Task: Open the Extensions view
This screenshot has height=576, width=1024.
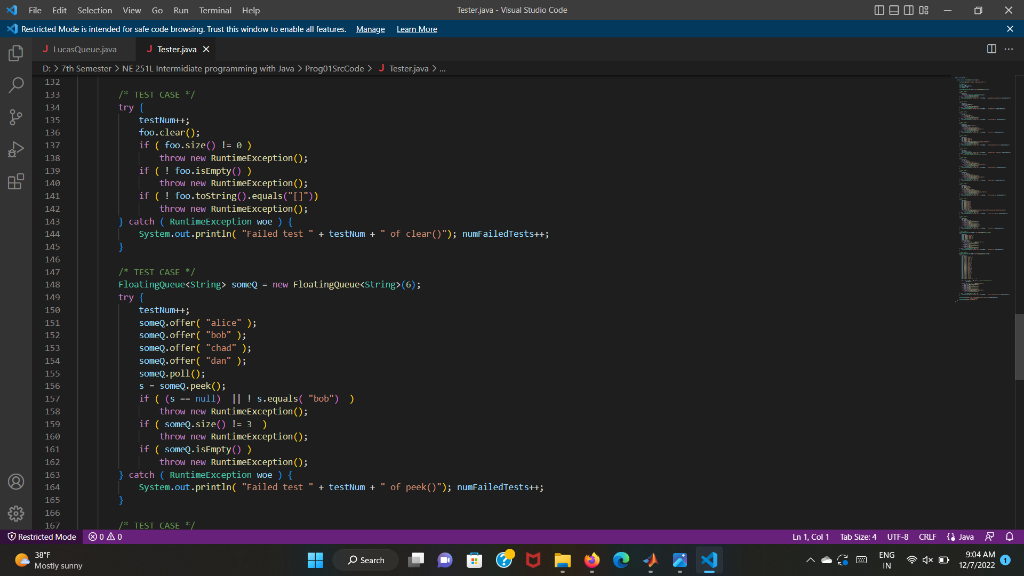Action: click(x=15, y=180)
